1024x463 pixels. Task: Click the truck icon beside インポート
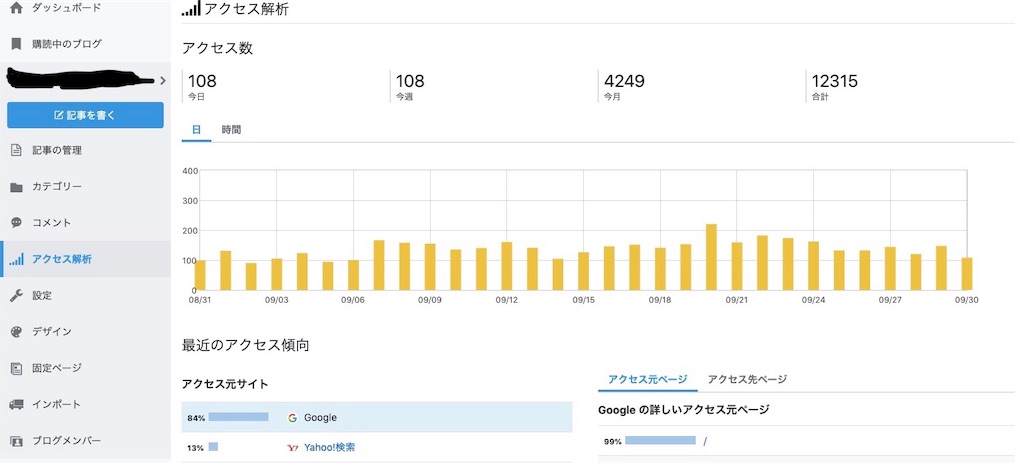click(x=16, y=404)
